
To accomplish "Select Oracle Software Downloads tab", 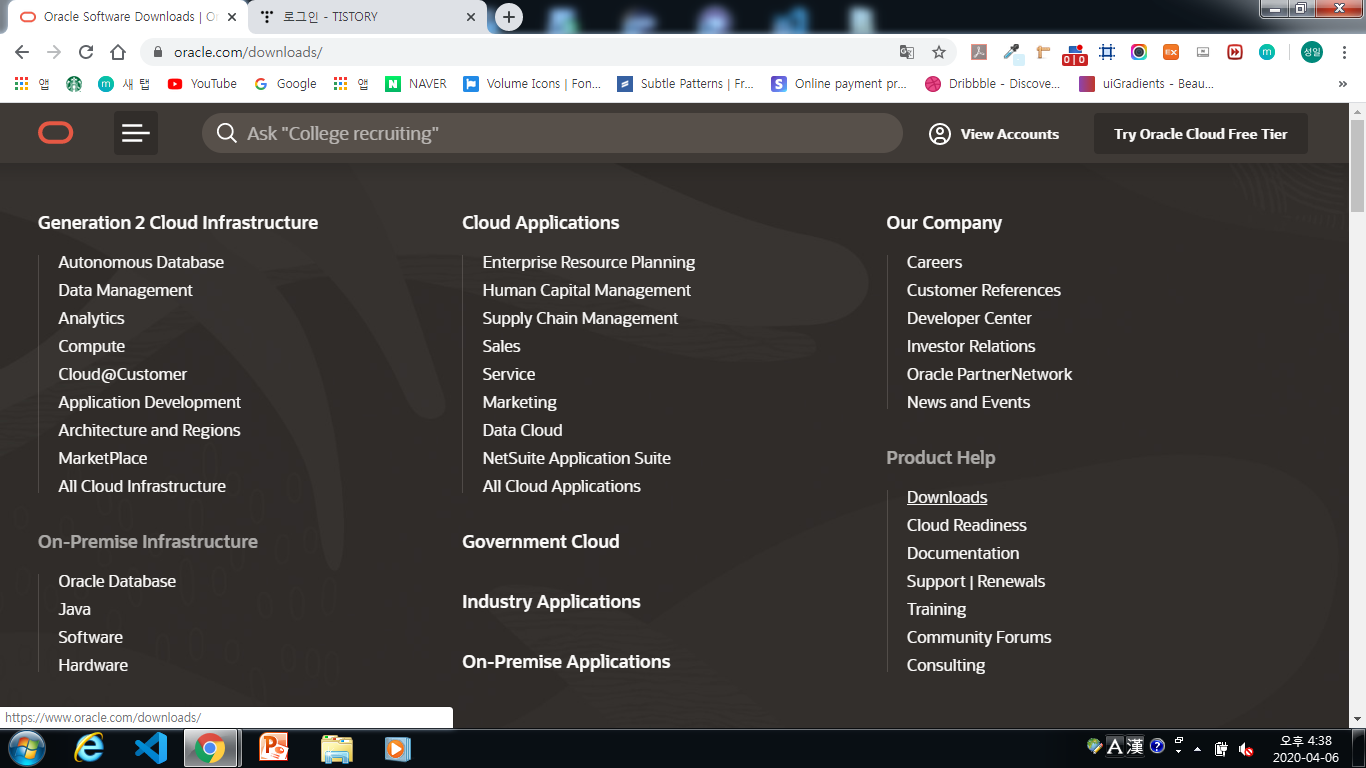I will click(128, 17).
